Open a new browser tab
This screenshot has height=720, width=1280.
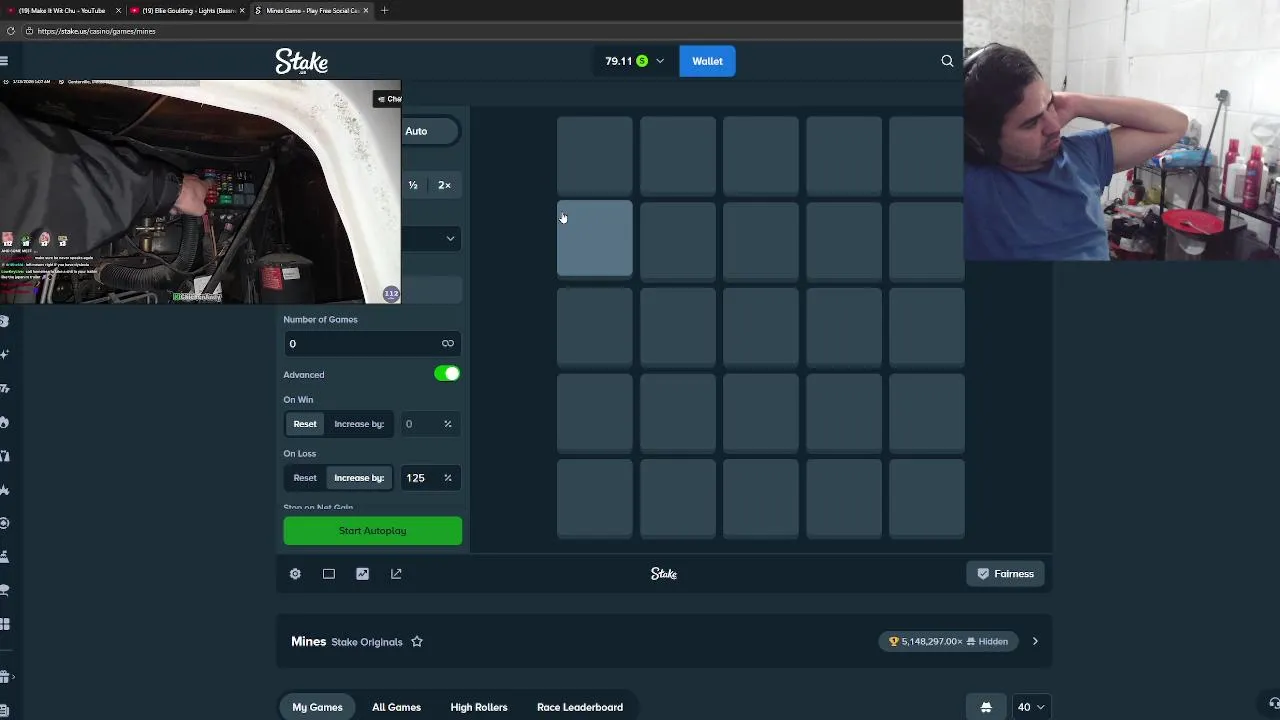click(384, 10)
